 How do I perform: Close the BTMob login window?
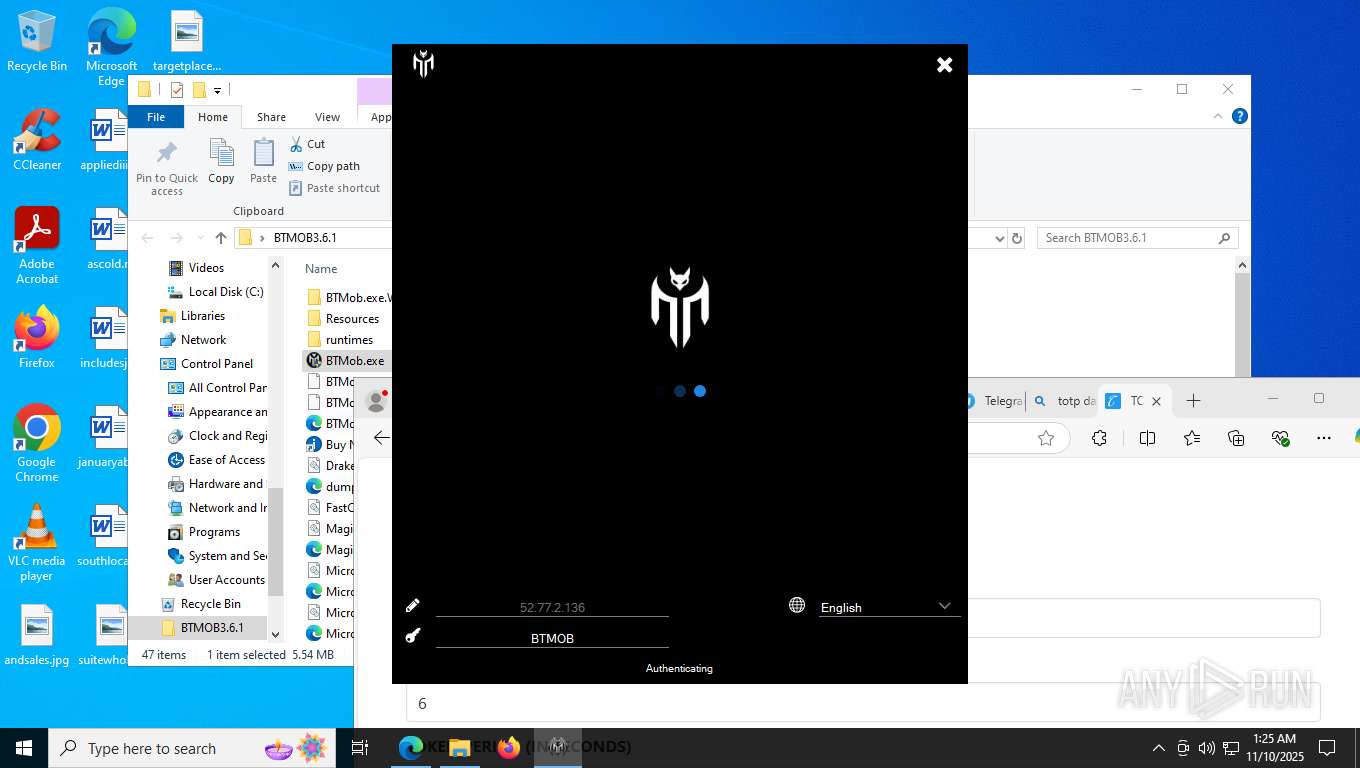click(x=944, y=65)
